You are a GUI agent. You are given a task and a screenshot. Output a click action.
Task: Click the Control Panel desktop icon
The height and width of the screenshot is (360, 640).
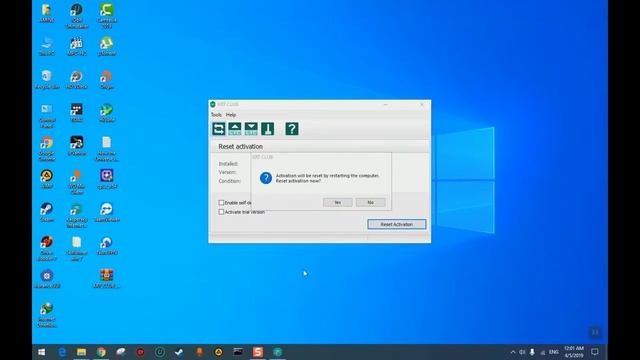(x=47, y=116)
